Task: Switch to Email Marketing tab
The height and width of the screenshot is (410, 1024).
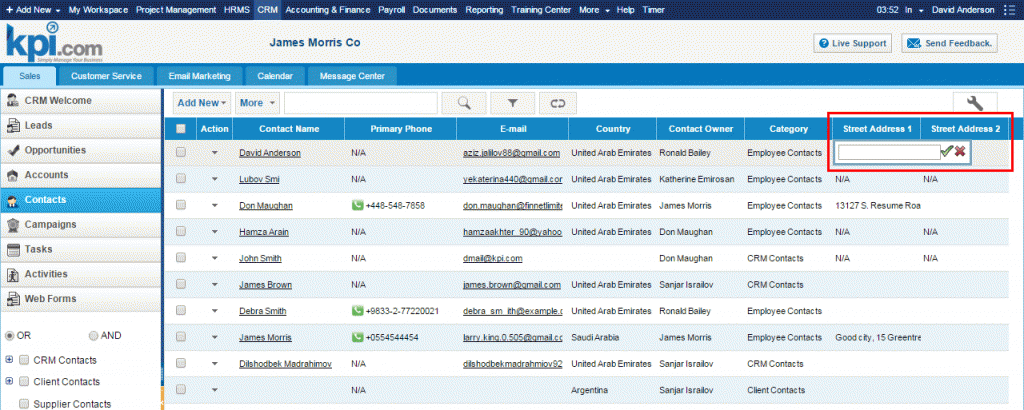Action: 199,76
